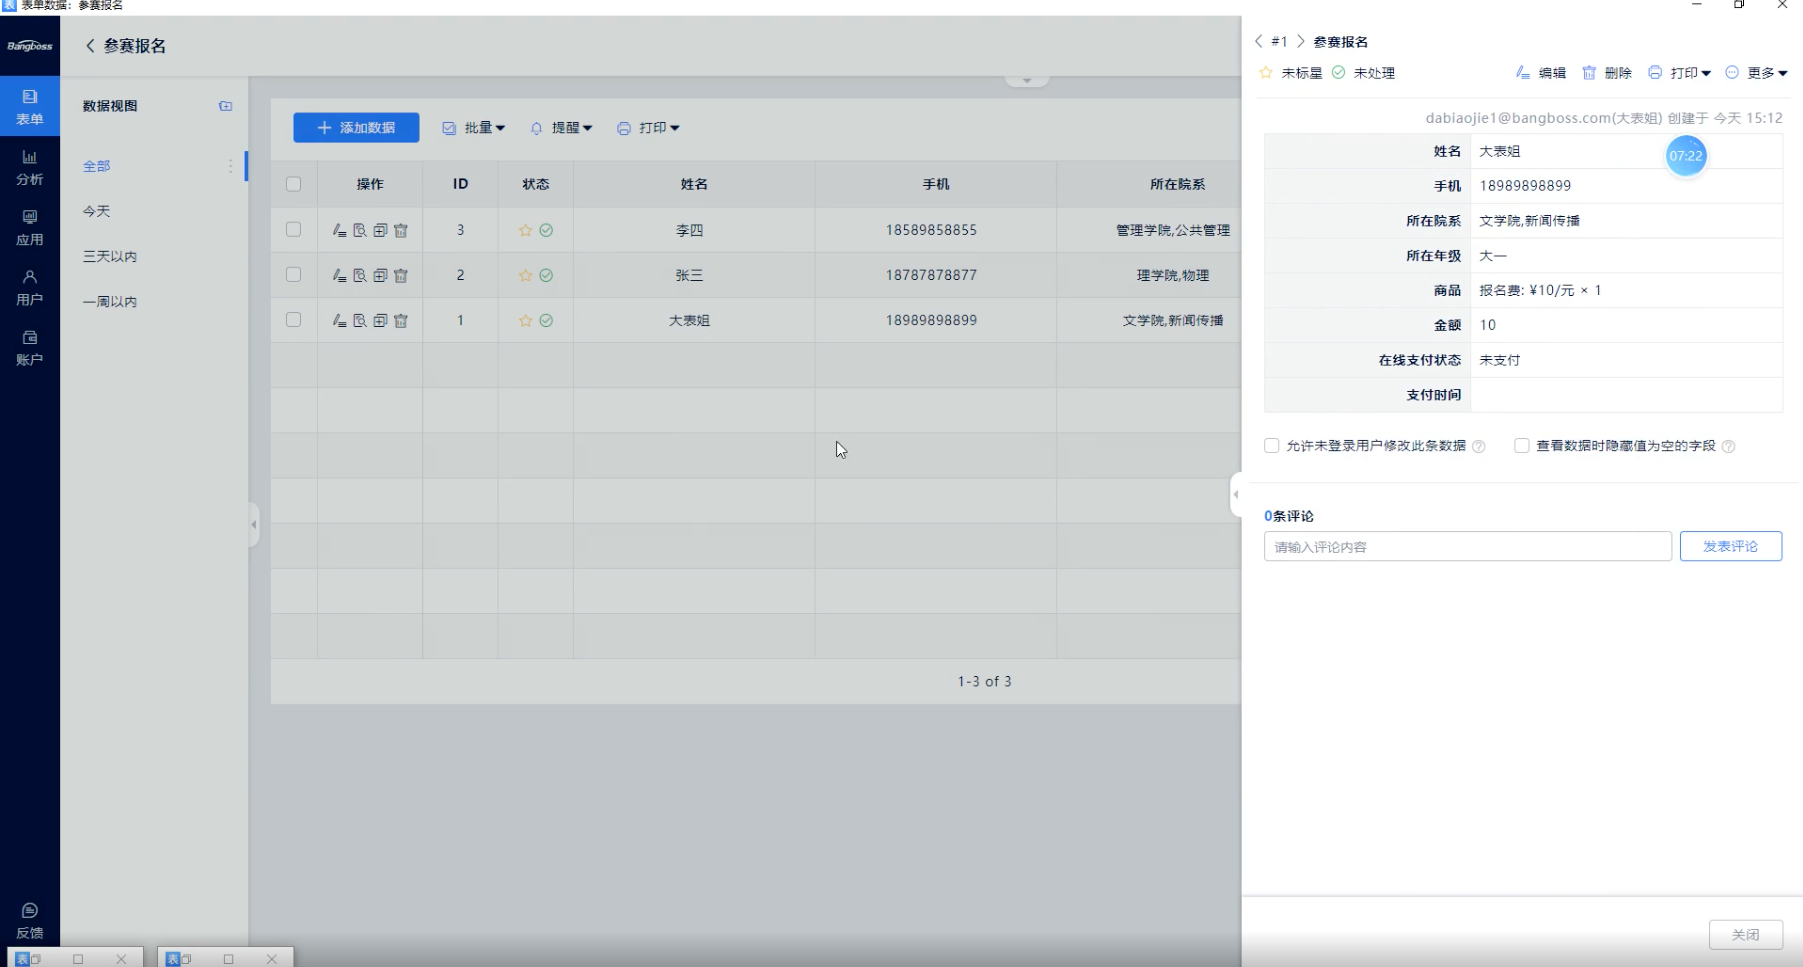The width and height of the screenshot is (1803, 967).
Task: Open the 提醒 dropdown menu
Action: (561, 128)
